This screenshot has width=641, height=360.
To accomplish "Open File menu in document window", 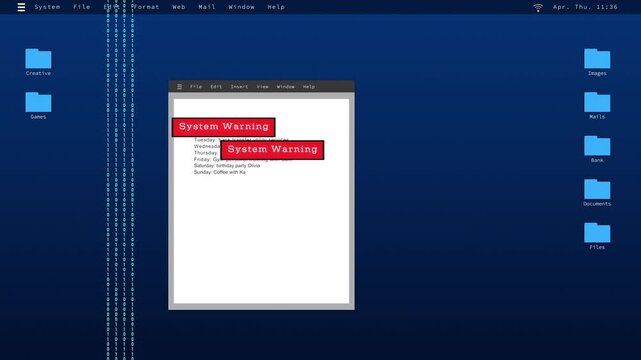I will click(196, 87).
